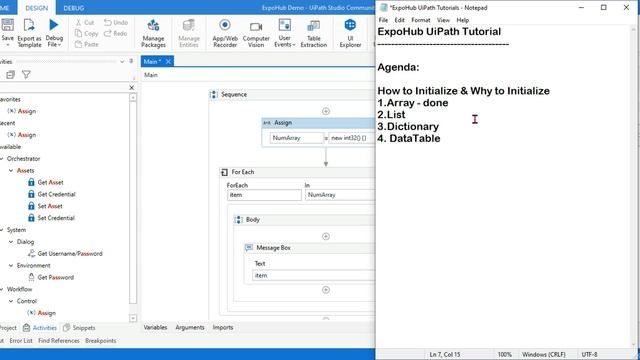Image resolution: width=640 pixels, height=360 pixels.
Task: Collapse the Control tree node
Action: pyautogui.click(x=11, y=301)
